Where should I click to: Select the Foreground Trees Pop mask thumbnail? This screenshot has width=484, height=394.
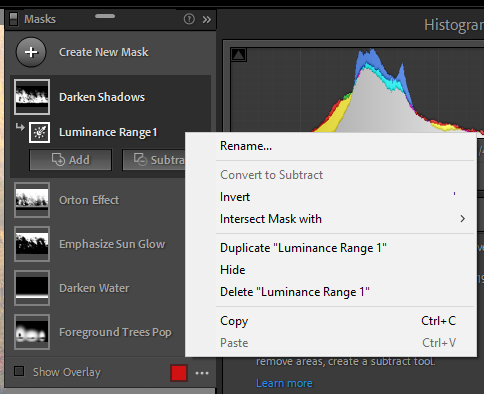32,332
